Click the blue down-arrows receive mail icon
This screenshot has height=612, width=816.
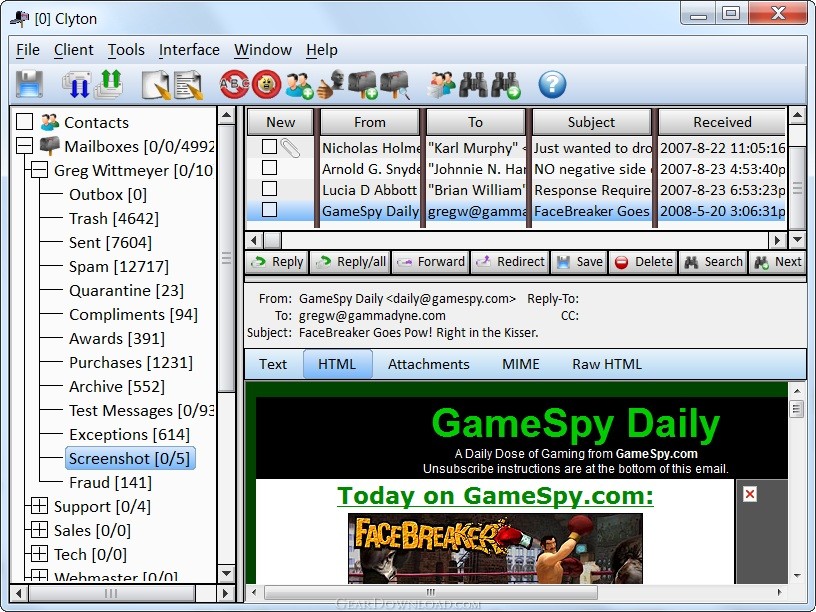point(76,84)
